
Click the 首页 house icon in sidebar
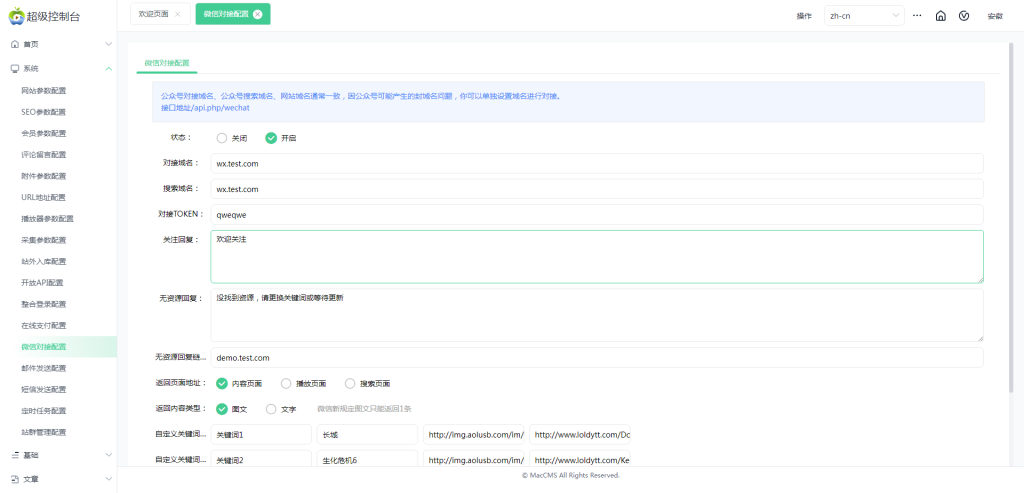click(15, 44)
